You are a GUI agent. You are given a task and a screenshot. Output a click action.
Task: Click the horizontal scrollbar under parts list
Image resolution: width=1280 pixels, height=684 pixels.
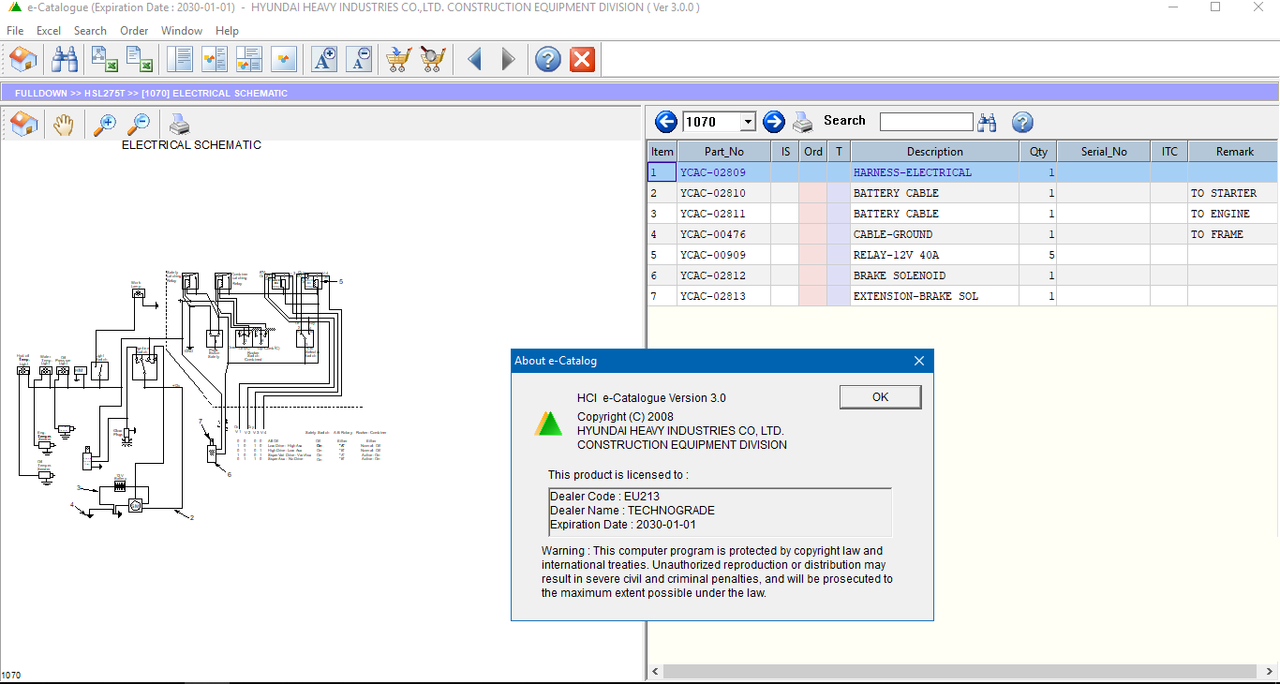tap(963, 671)
